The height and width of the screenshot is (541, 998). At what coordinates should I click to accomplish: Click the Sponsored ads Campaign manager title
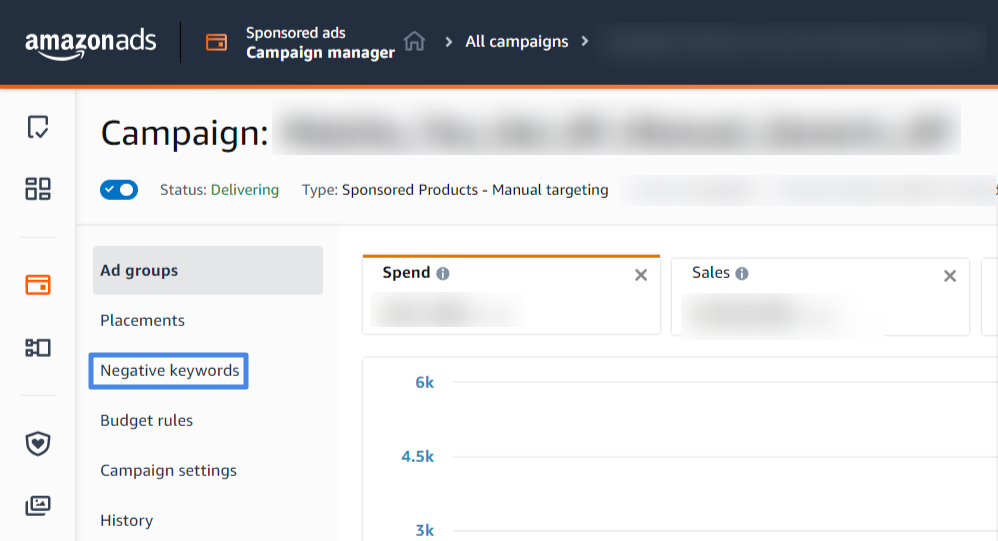pyautogui.click(x=320, y=43)
